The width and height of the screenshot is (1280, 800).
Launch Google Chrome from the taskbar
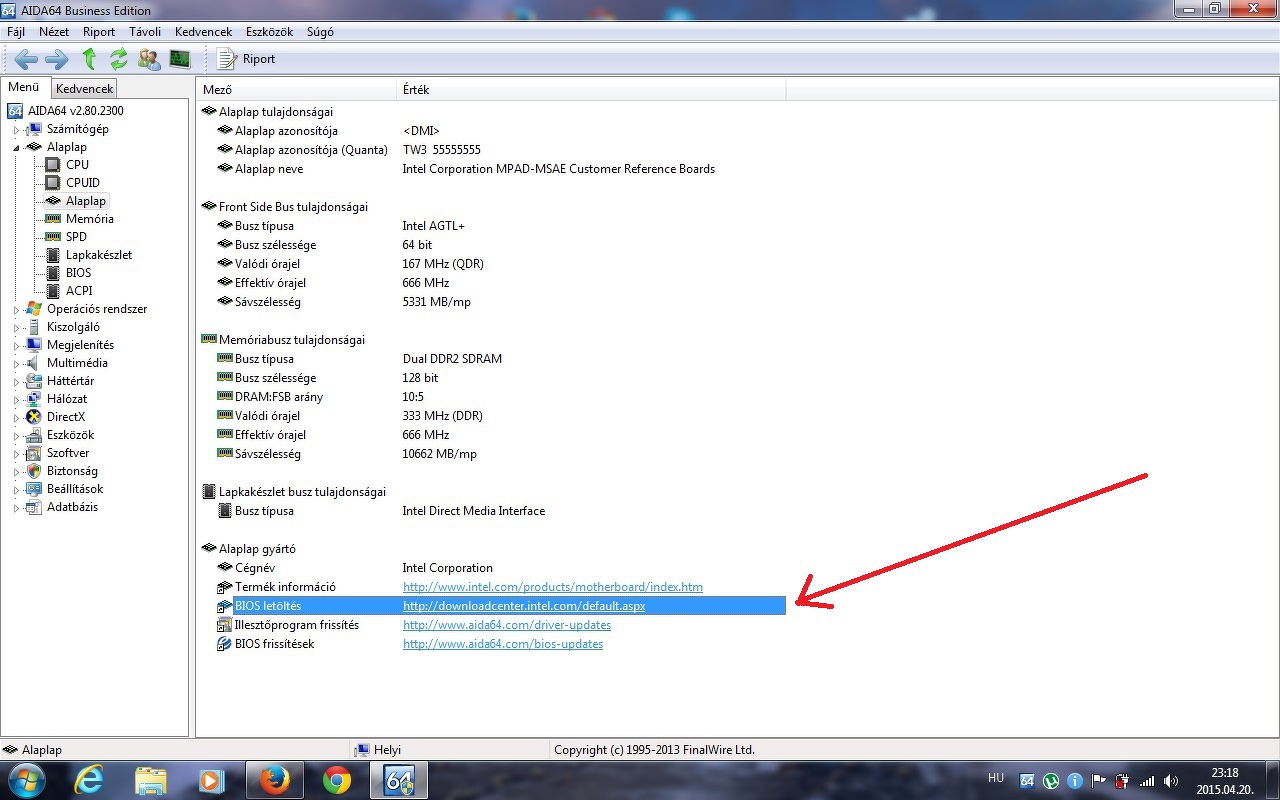point(336,780)
